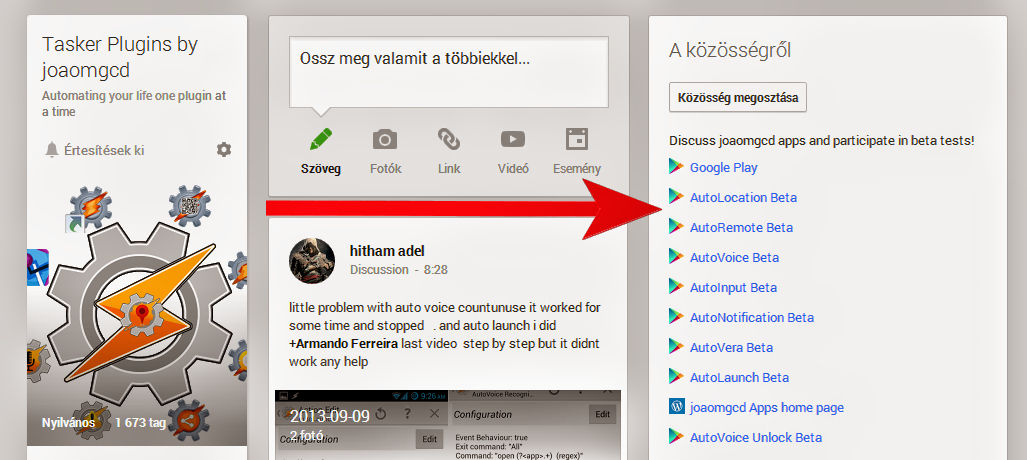Click the A közösségről heading

click(730, 50)
